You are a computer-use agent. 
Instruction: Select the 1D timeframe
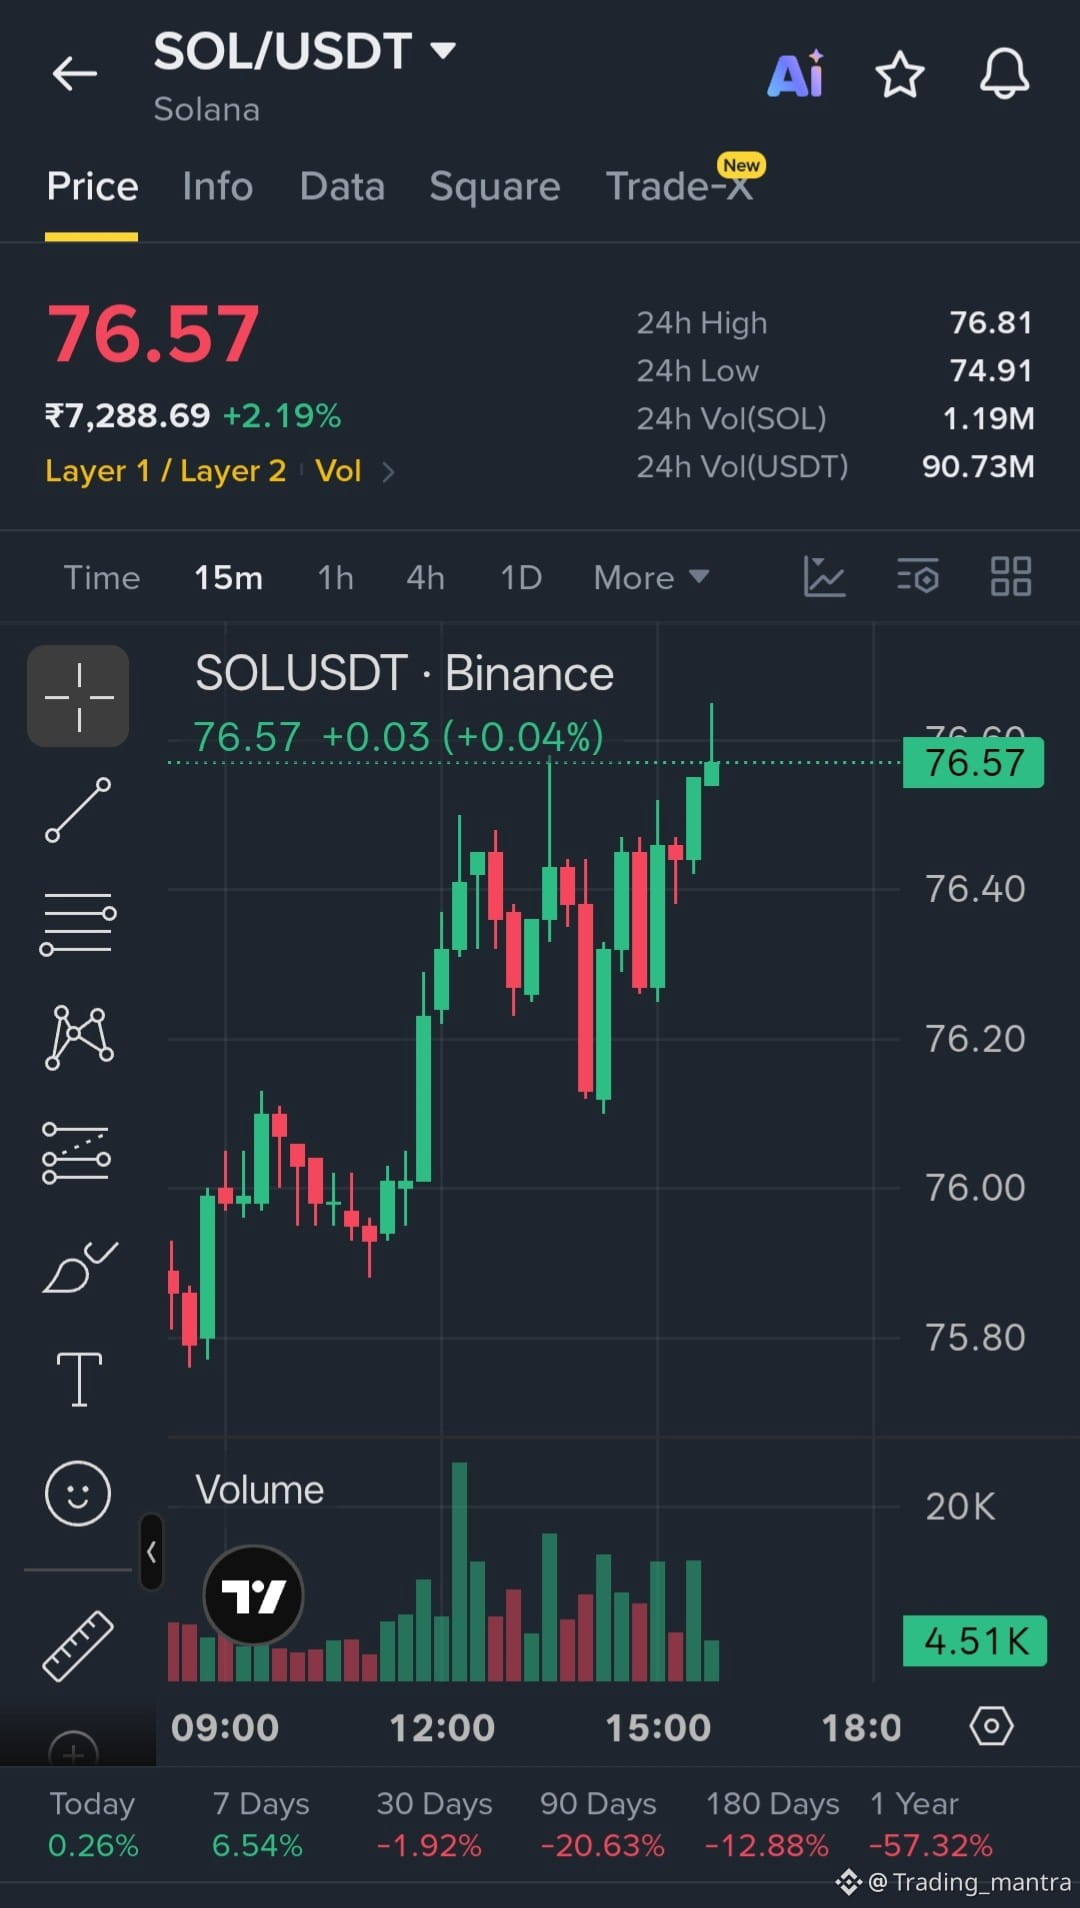tap(521, 578)
